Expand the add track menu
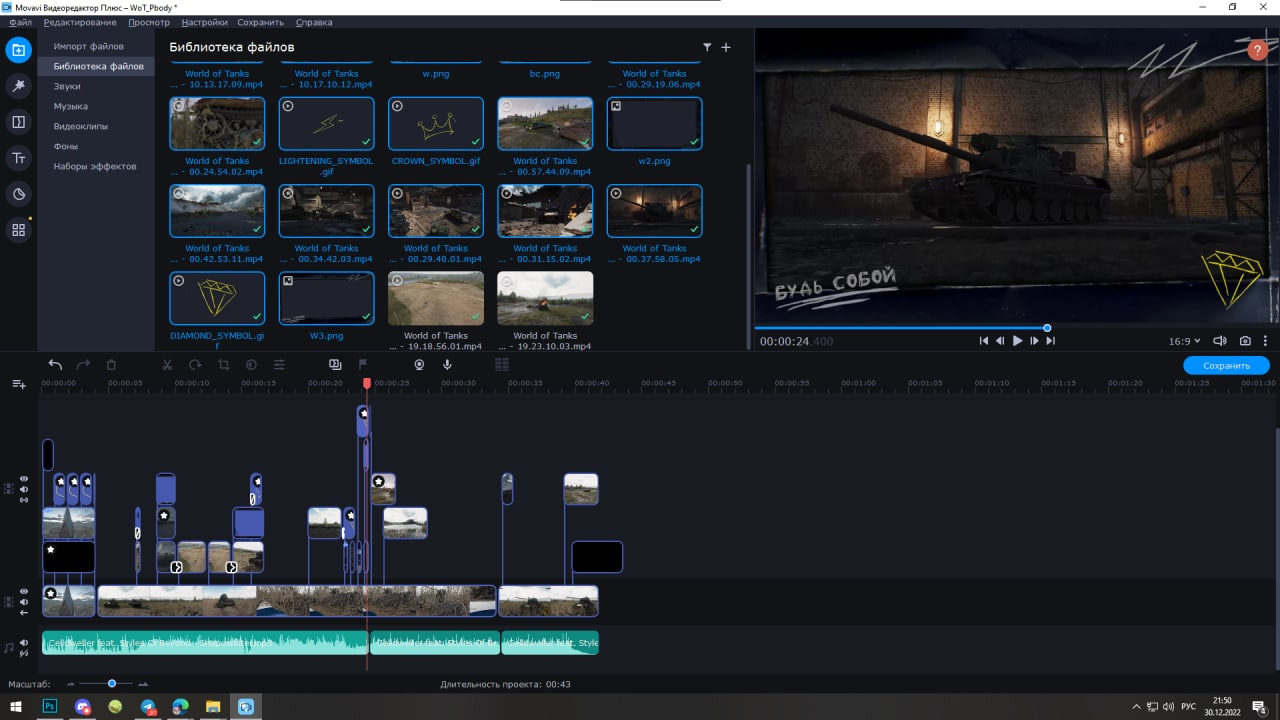Screen dimensions: 1280x720 (19, 384)
